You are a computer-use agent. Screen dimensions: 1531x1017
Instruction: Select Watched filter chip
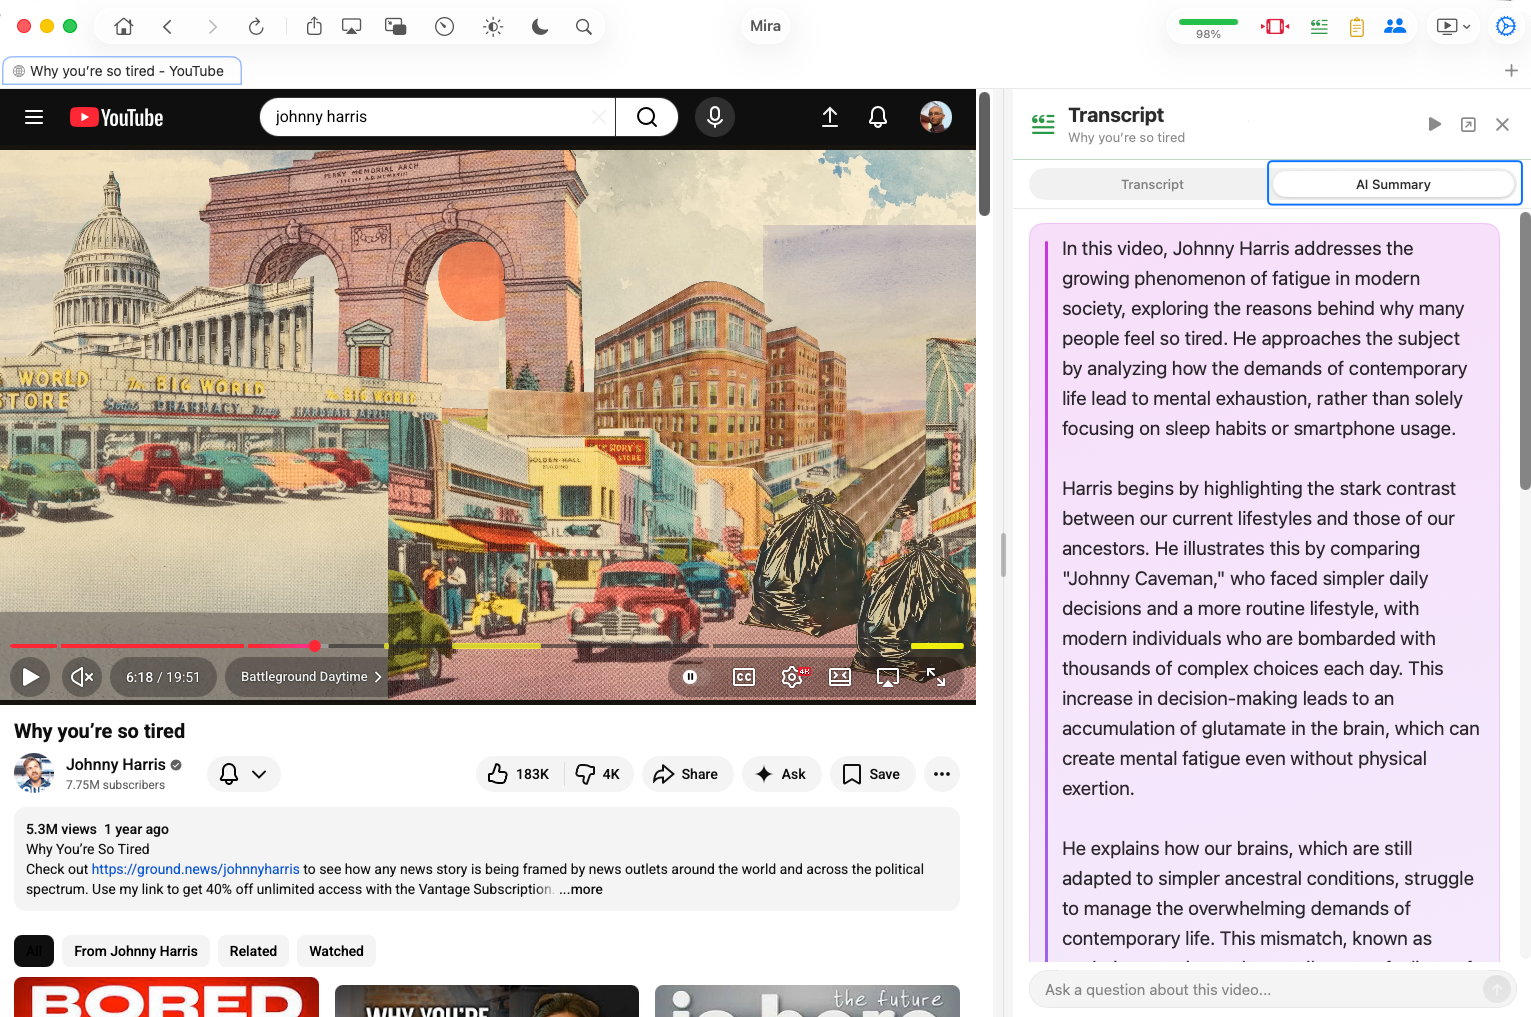click(x=336, y=951)
